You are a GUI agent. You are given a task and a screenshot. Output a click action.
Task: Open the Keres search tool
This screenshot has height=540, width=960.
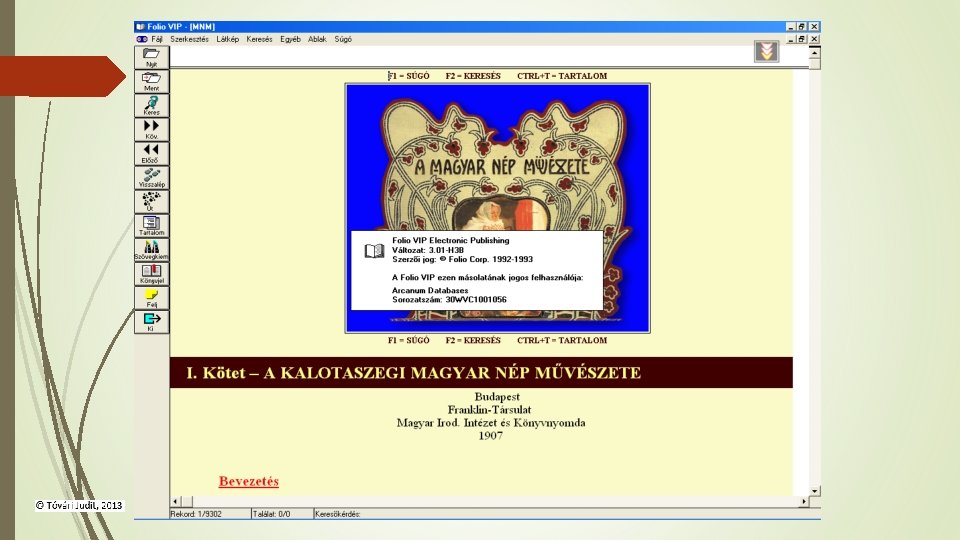(x=151, y=105)
